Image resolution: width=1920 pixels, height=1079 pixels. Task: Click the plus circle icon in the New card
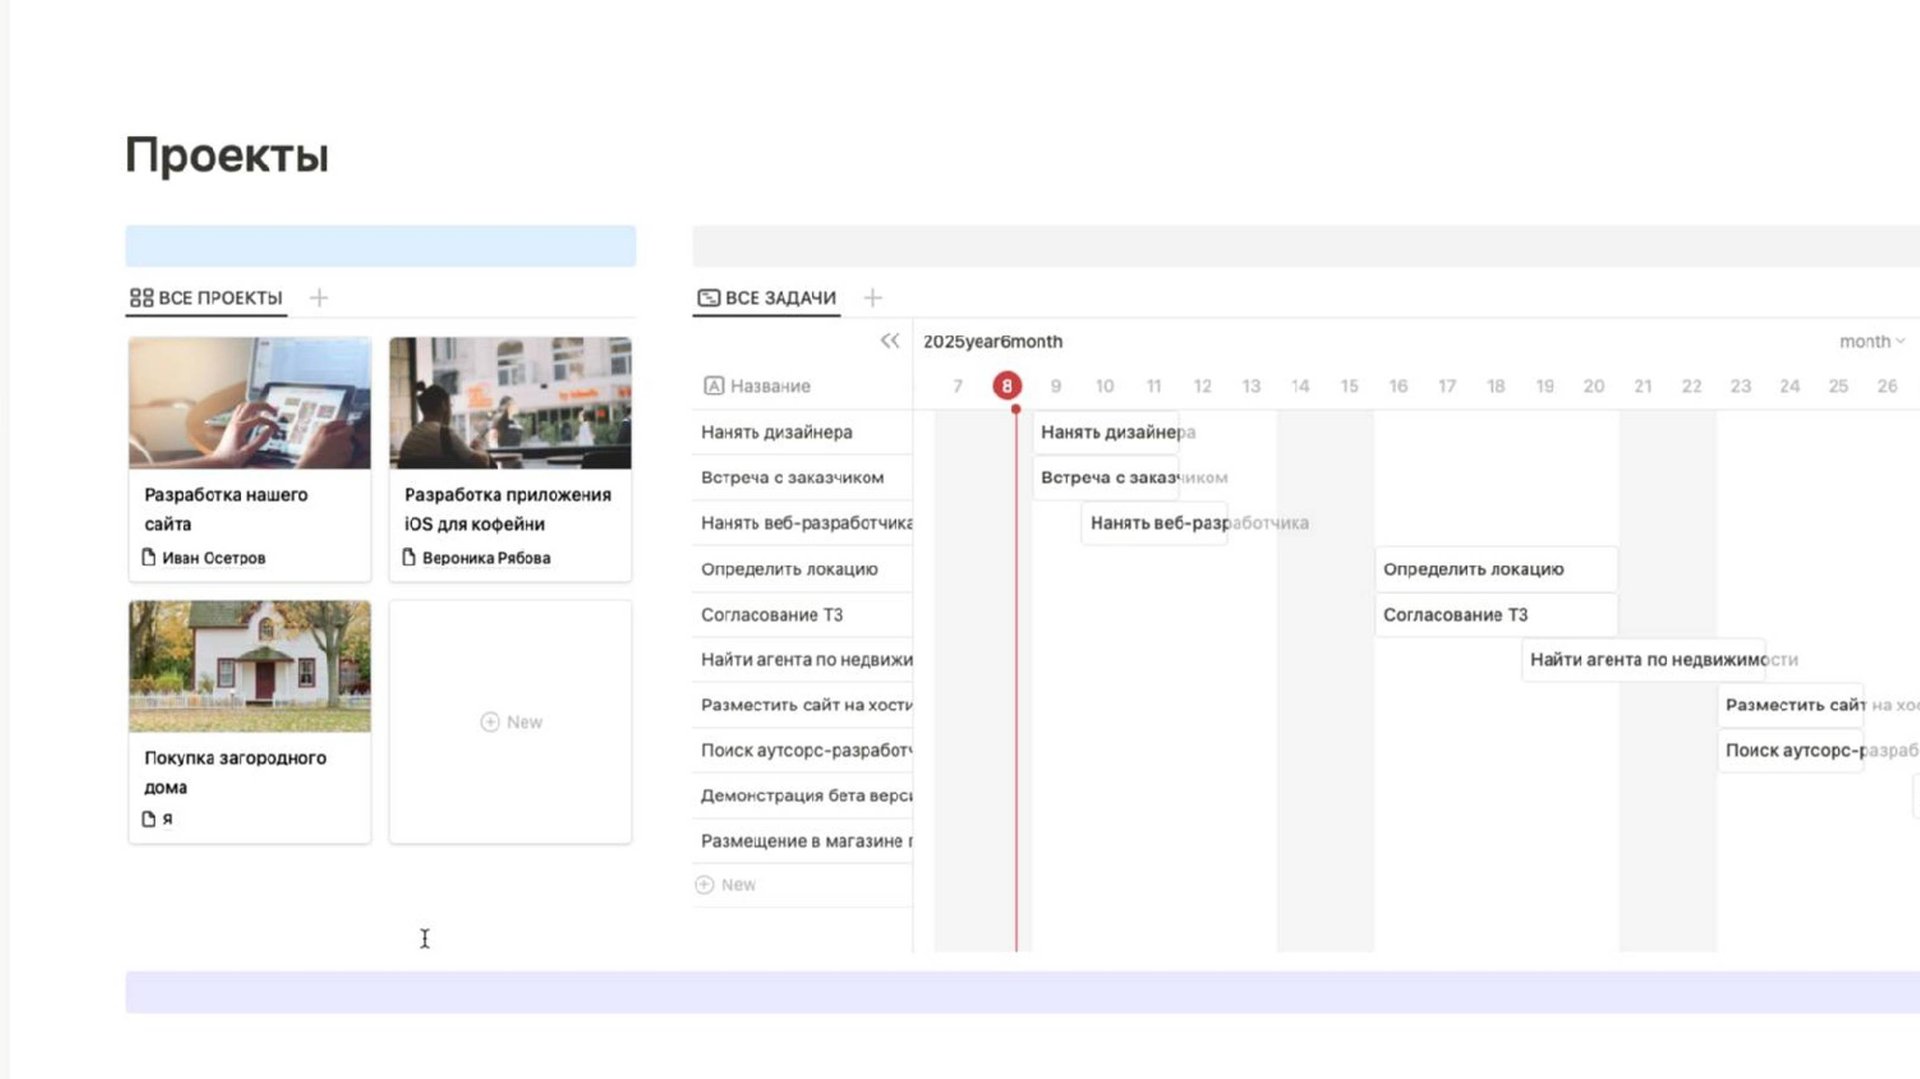490,721
